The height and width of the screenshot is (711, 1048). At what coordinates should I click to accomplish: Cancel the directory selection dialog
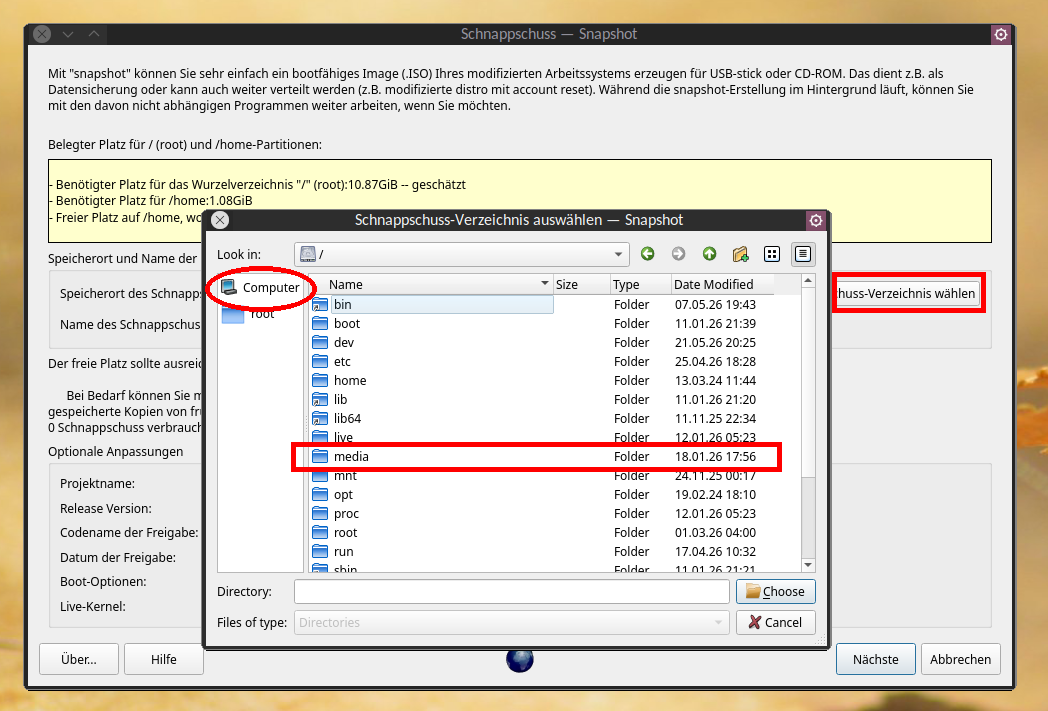[x=775, y=622]
